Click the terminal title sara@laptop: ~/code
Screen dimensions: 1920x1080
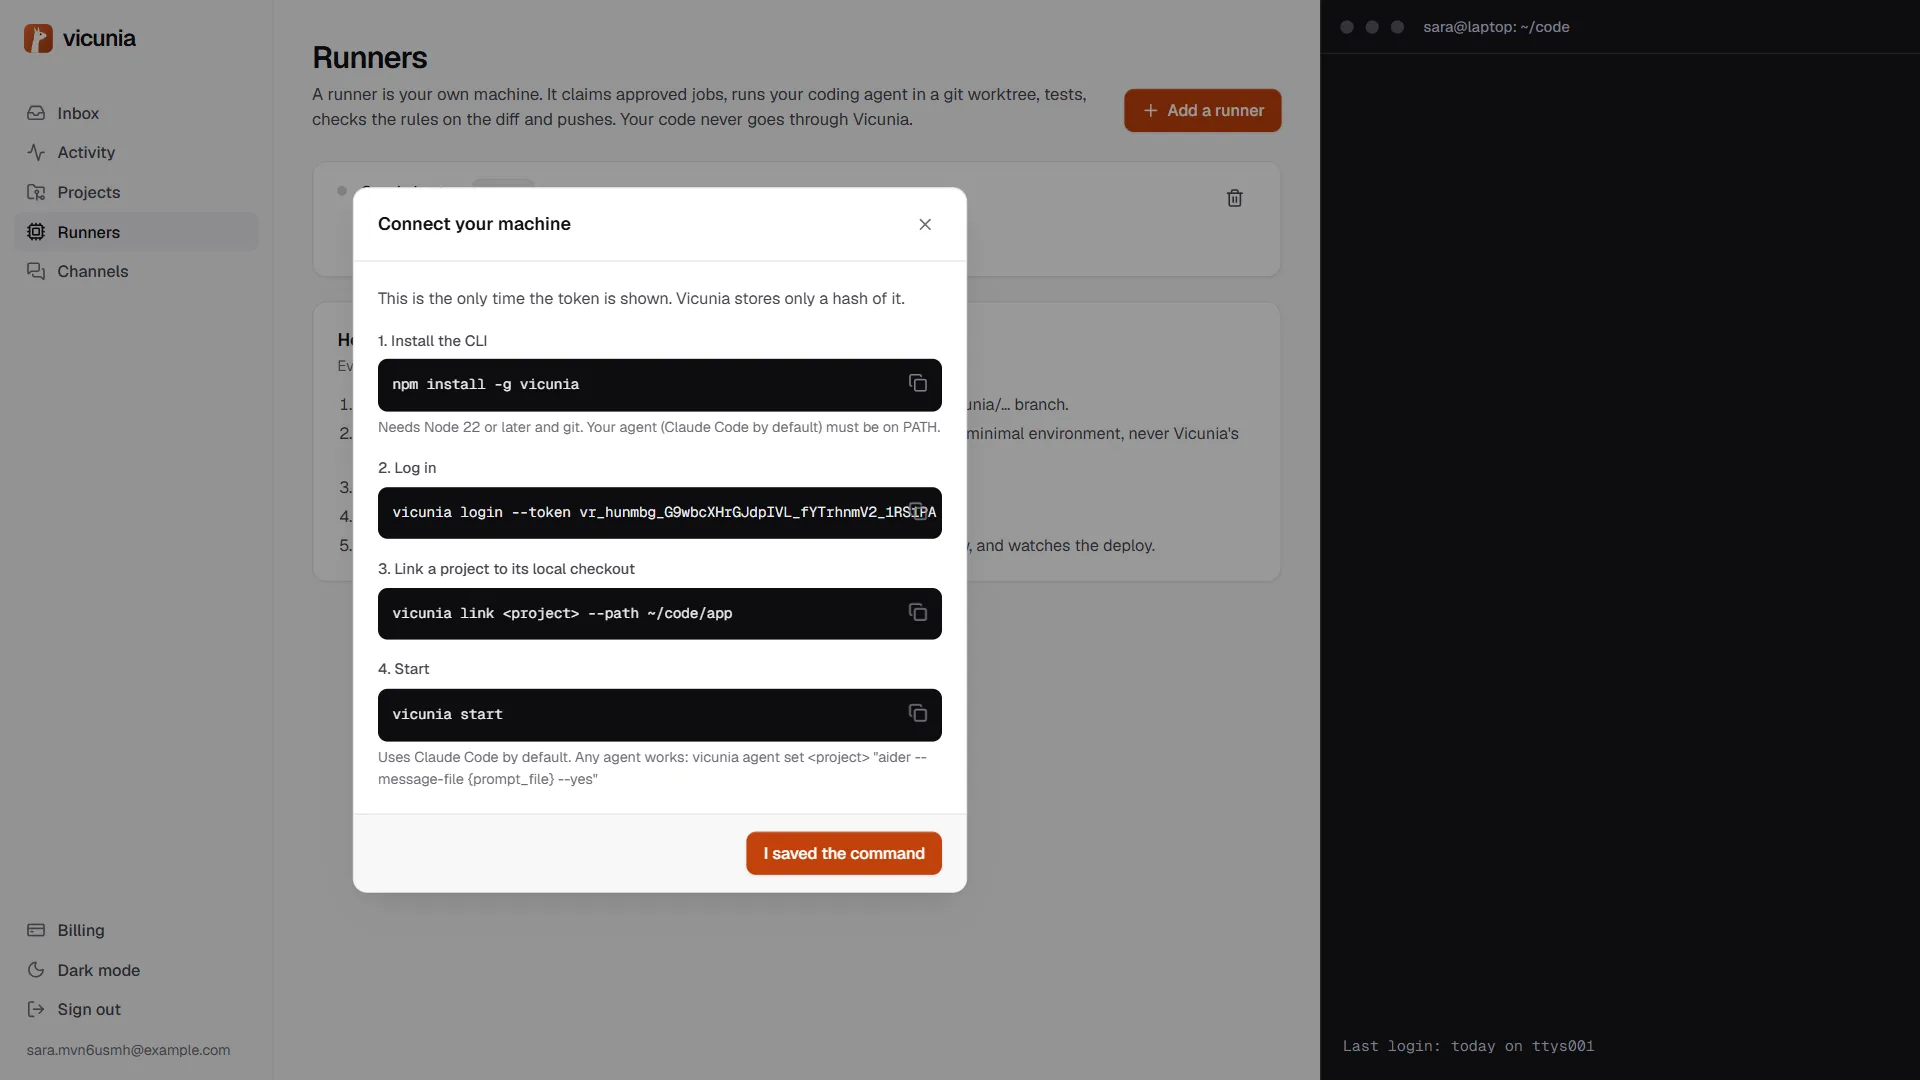pos(1496,27)
